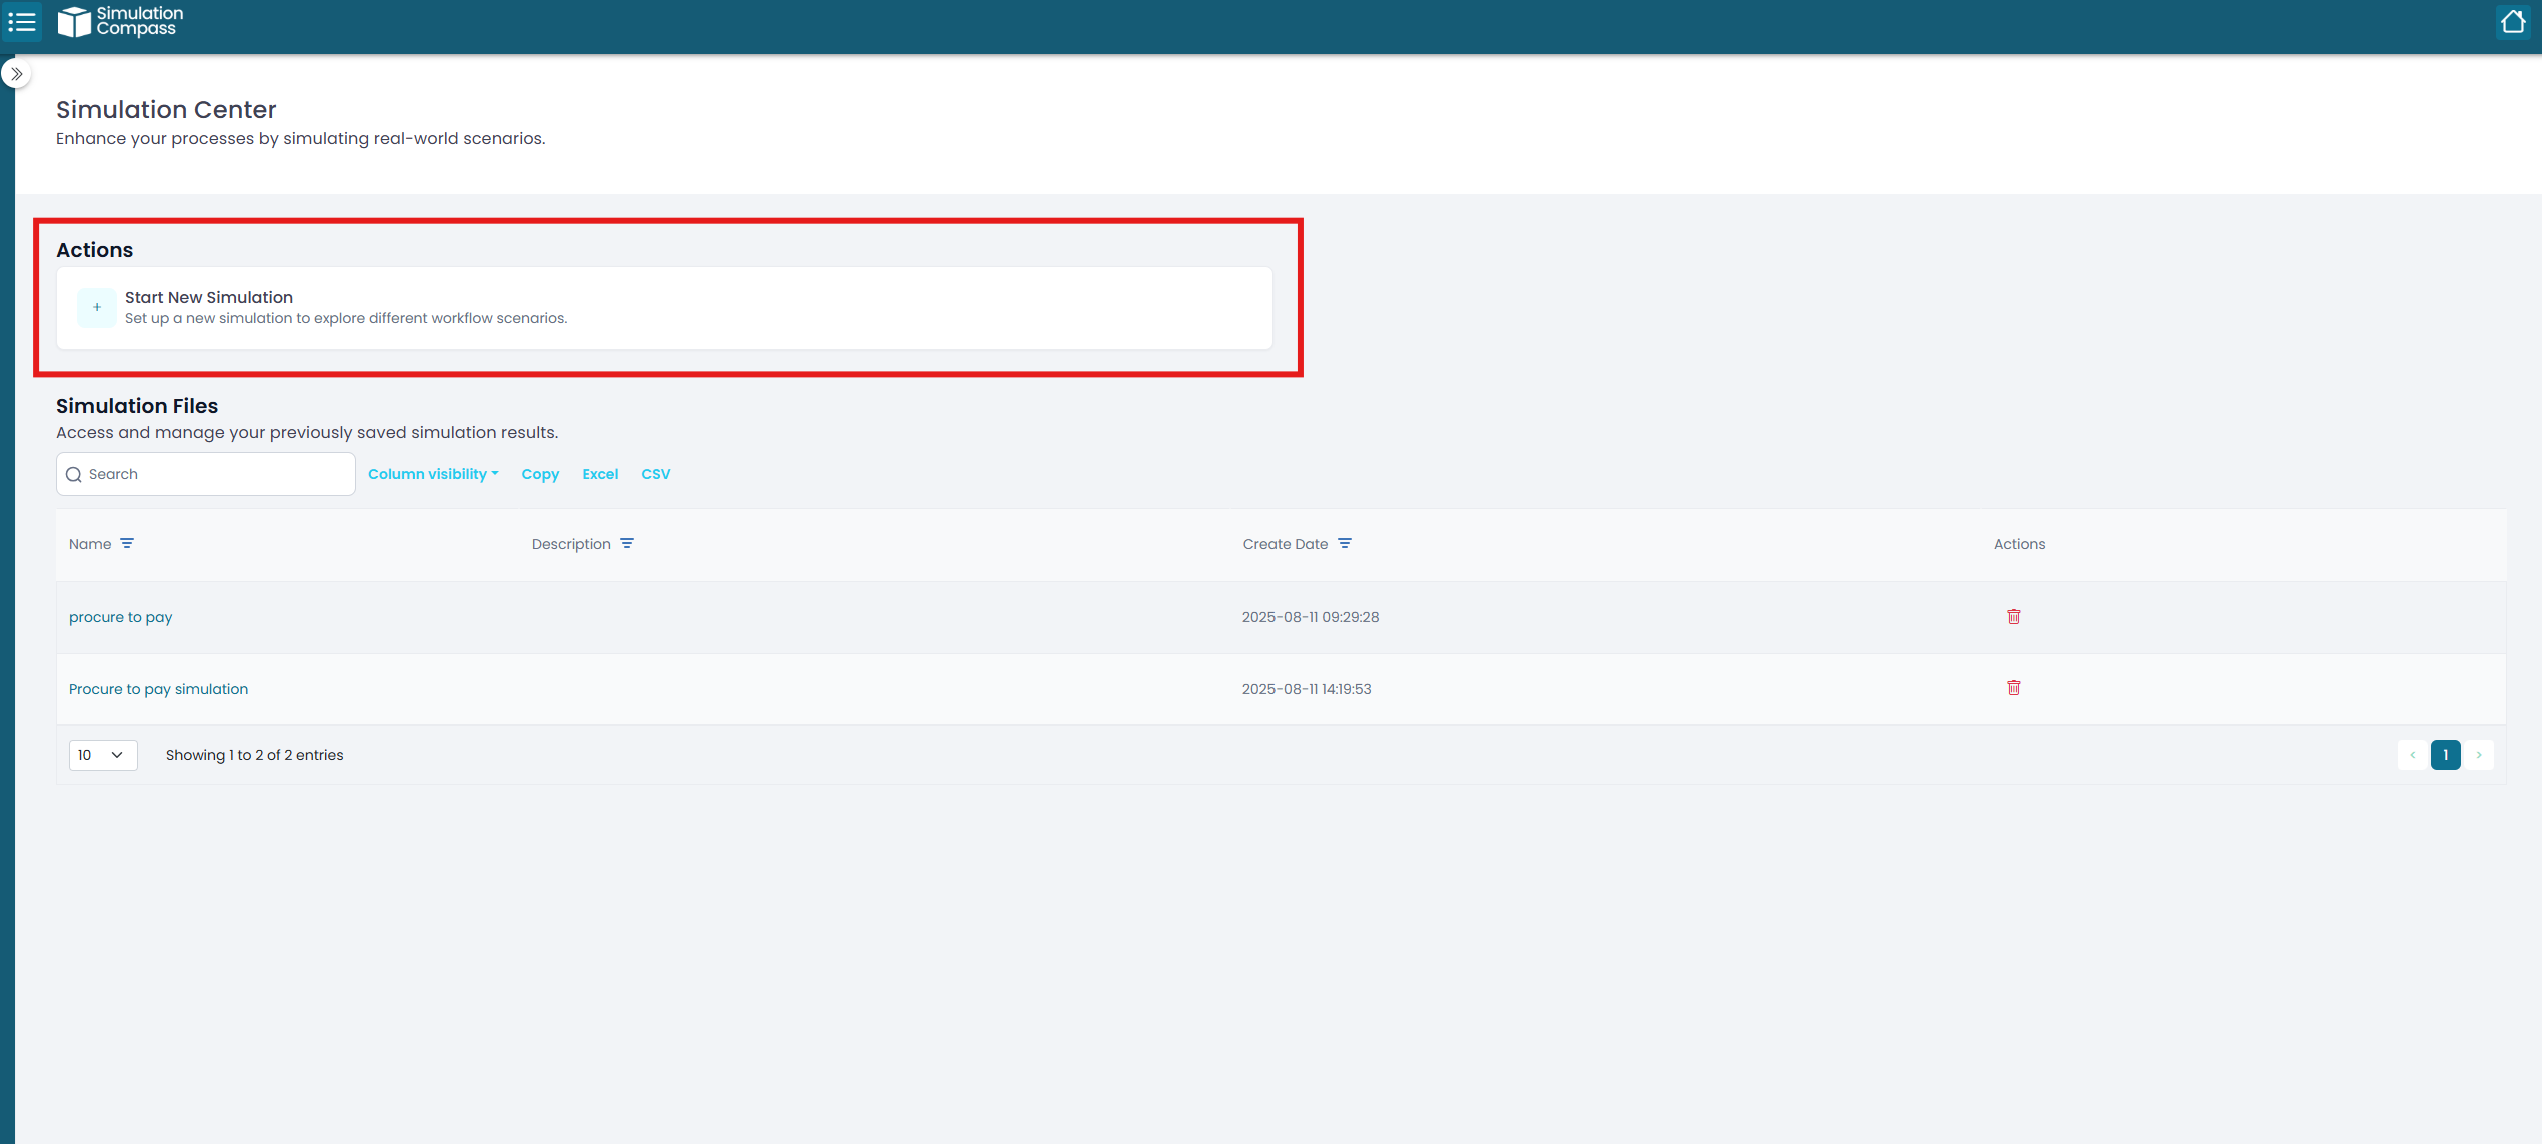The image size is (2542, 1144).
Task: Click the next page arrow
Action: (2479, 755)
